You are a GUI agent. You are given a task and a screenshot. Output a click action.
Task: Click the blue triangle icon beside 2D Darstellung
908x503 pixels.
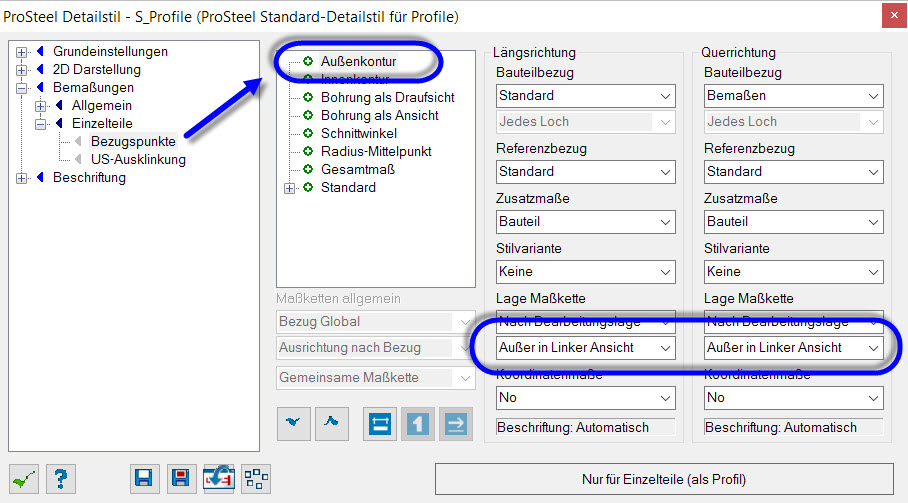[41, 69]
